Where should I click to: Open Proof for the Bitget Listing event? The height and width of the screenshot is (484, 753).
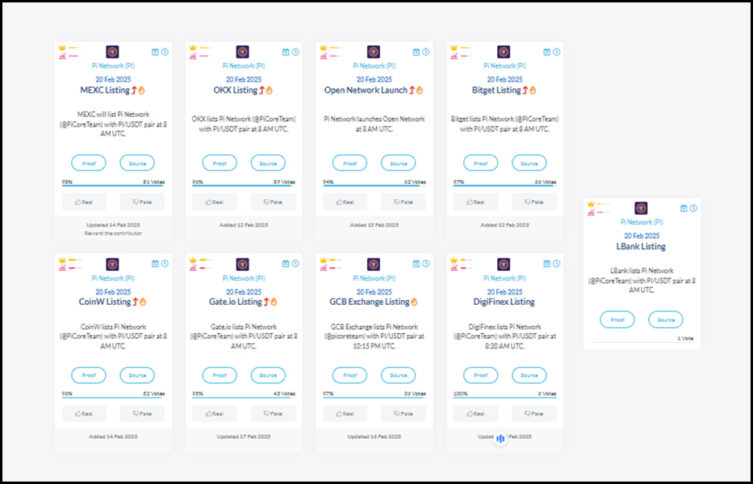point(481,163)
